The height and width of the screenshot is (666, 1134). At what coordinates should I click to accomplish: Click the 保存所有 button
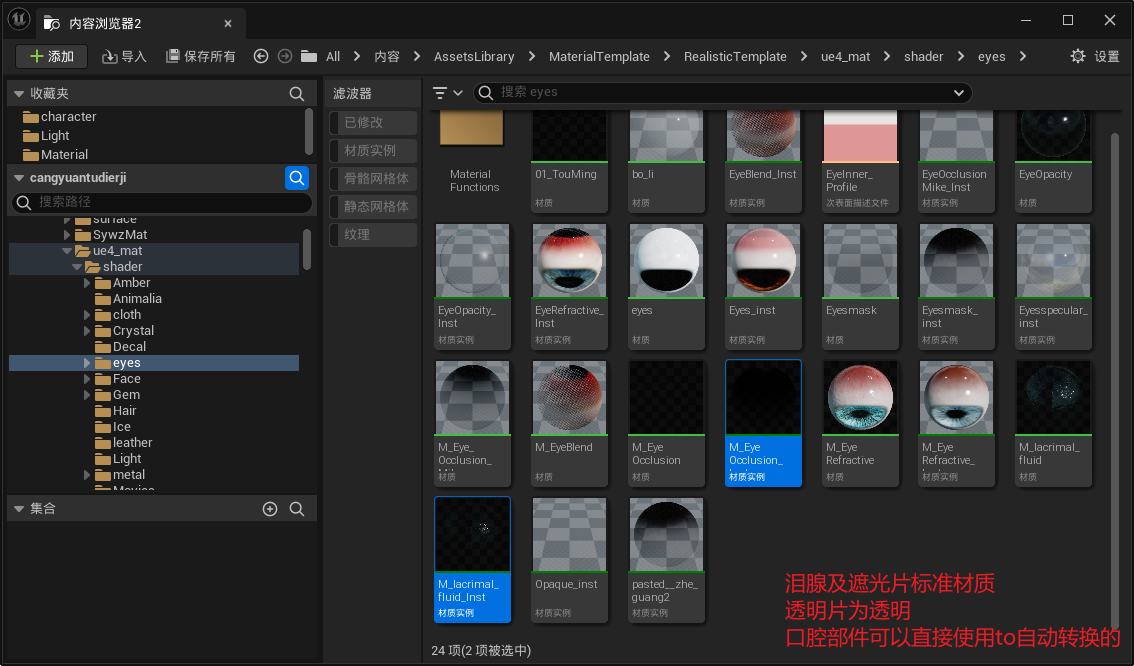coord(201,57)
